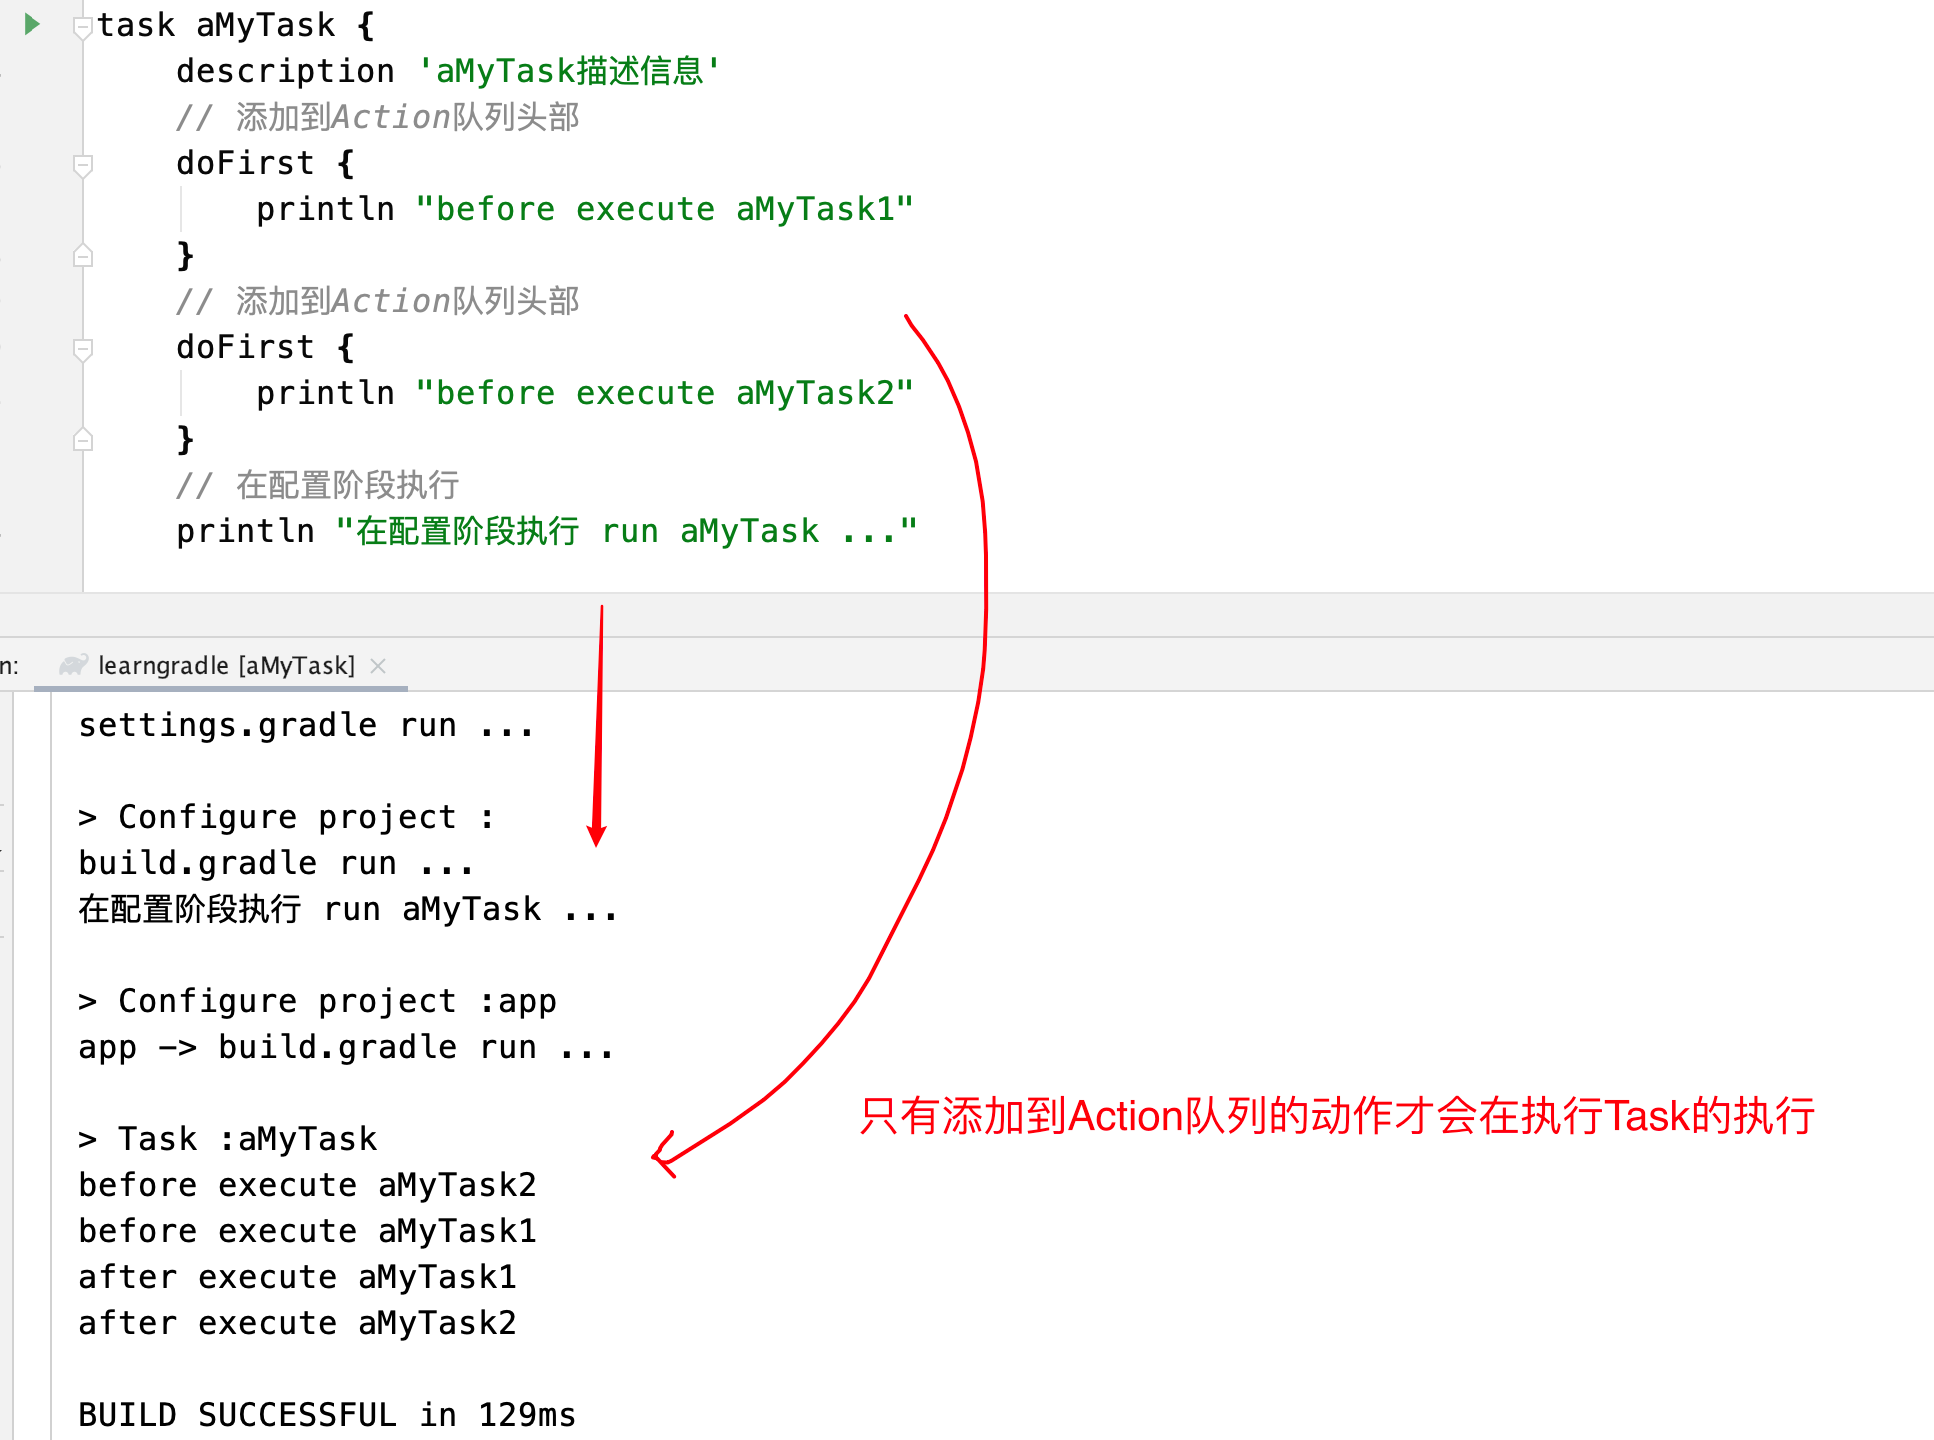Click 'BUILD SUCCESSFUL in 129ms' output line

pos(327,1414)
